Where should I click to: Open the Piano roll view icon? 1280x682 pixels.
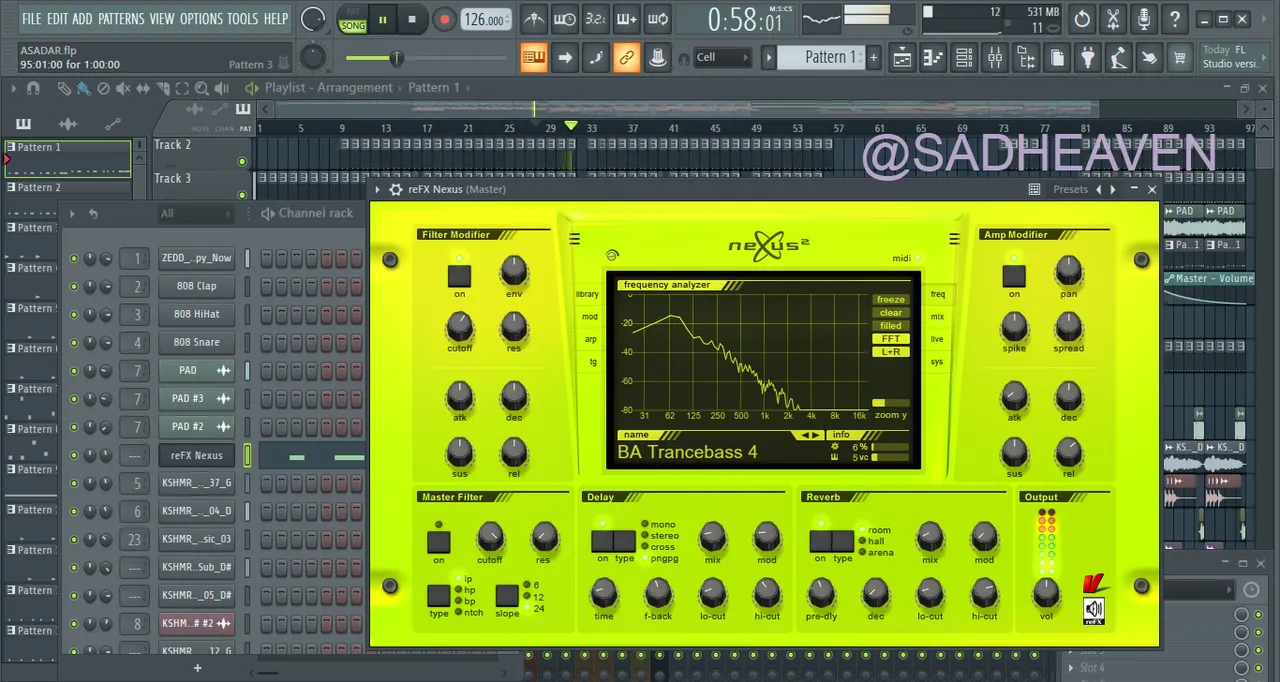pos(933,57)
